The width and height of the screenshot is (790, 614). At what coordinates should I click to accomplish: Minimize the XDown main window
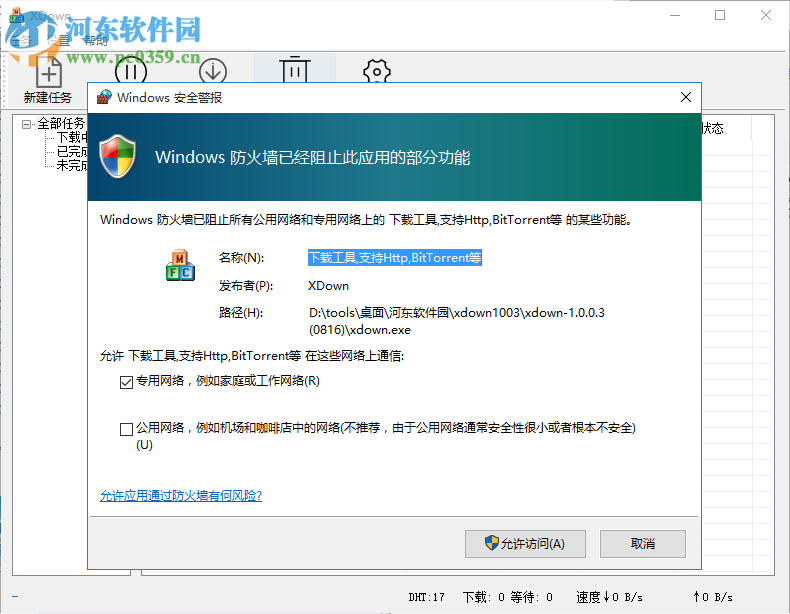(675, 15)
